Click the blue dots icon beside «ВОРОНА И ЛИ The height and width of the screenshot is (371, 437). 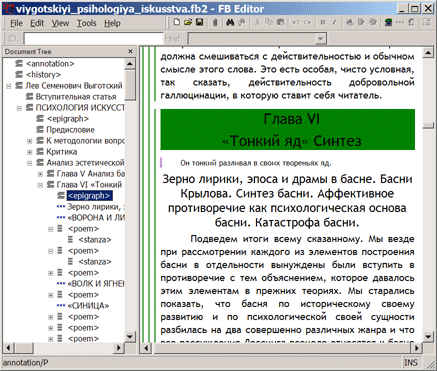coord(61,217)
